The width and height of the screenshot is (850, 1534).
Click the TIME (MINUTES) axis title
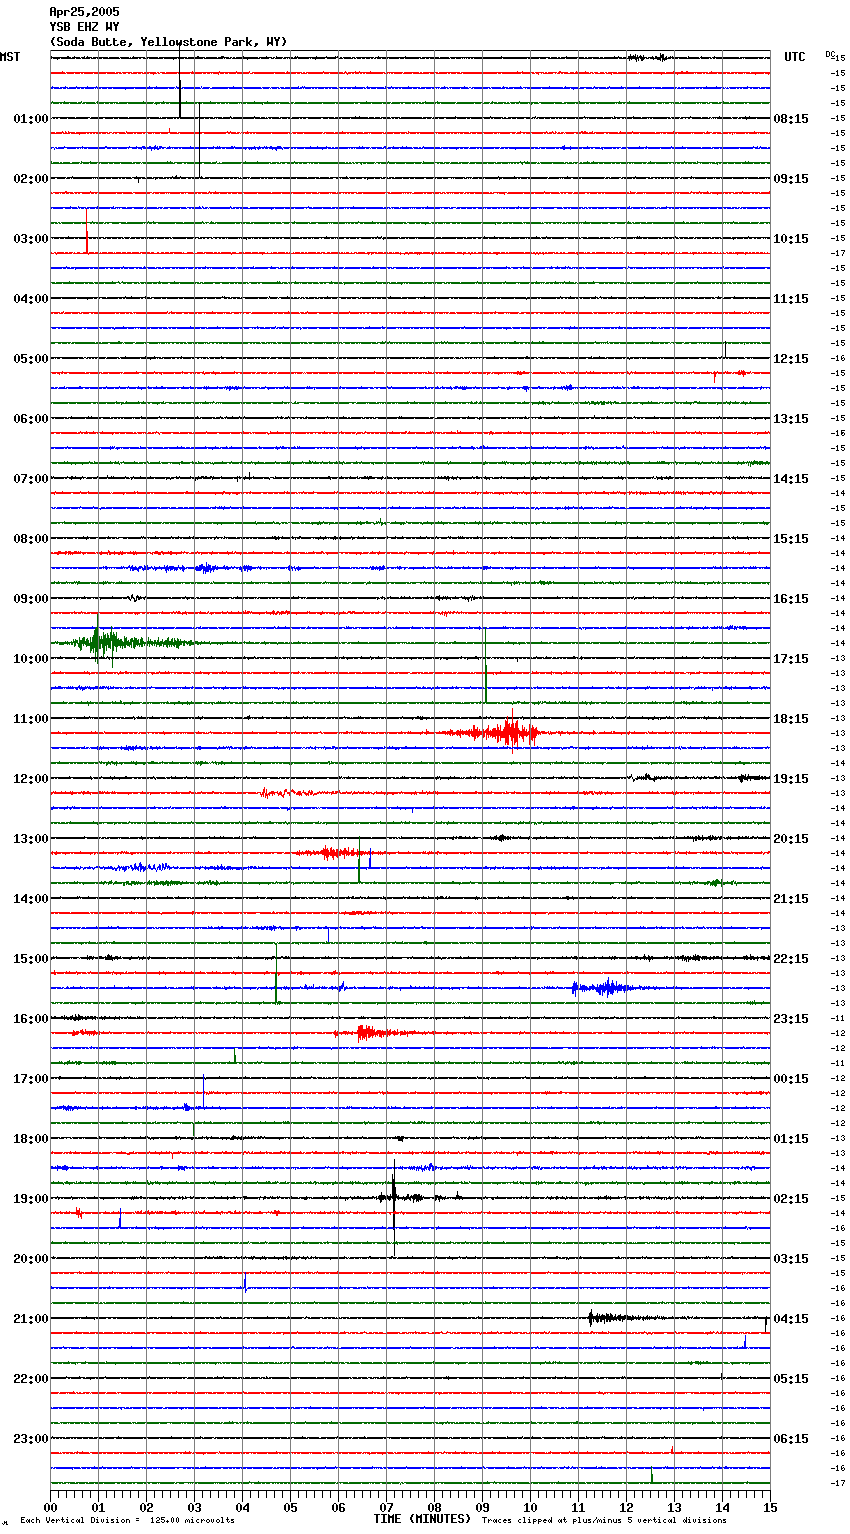coord(422,1519)
